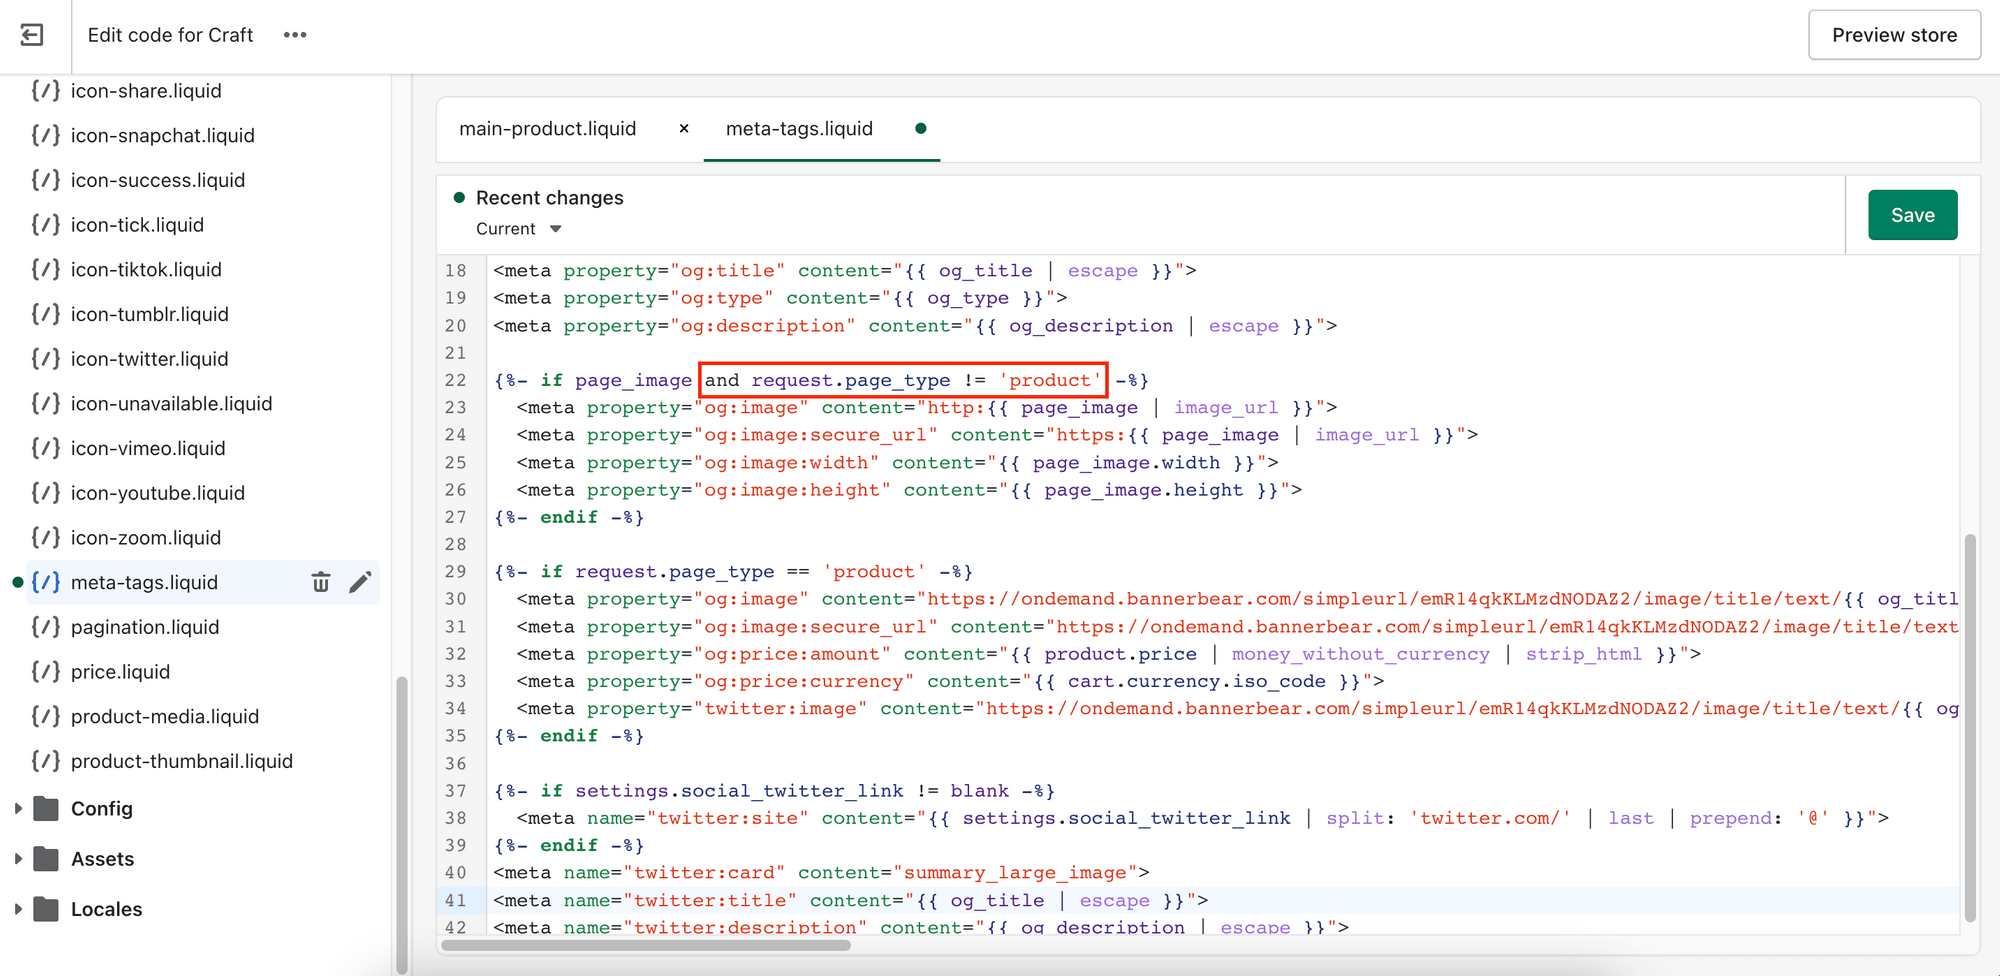Image resolution: width=2000 pixels, height=976 pixels.
Task: Switch to the main-product.liquid tab
Action: tap(547, 128)
